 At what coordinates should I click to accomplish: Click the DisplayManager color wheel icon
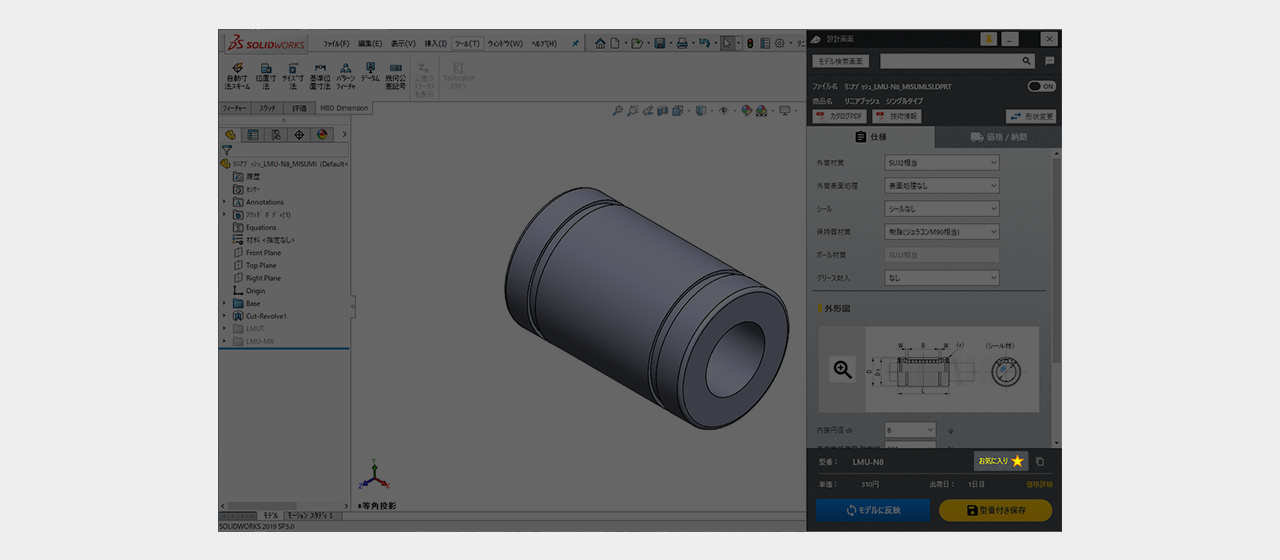[322, 134]
